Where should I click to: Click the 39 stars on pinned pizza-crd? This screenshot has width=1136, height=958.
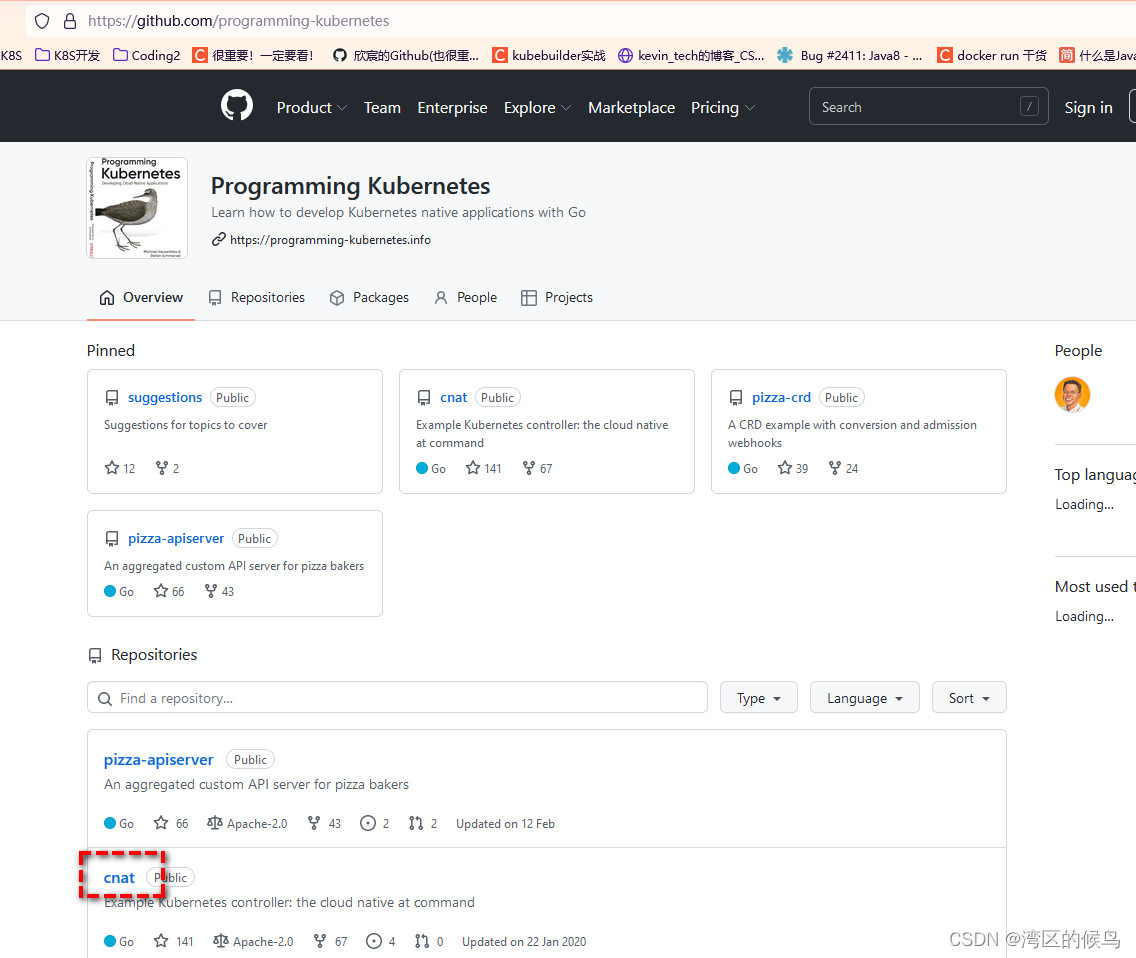click(793, 468)
